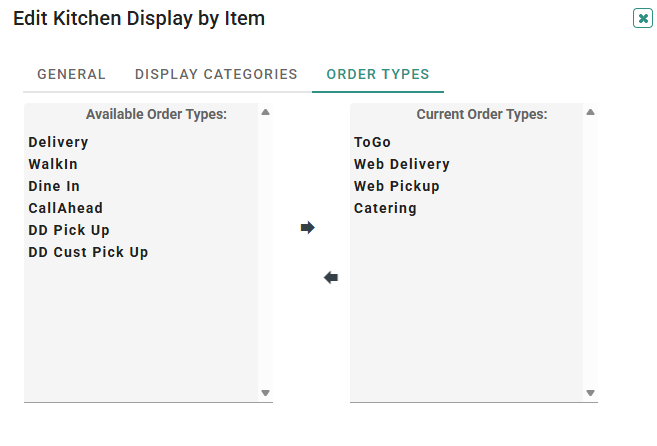Select Delivery in available order types
Screen dimensions: 657x446
(58, 142)
